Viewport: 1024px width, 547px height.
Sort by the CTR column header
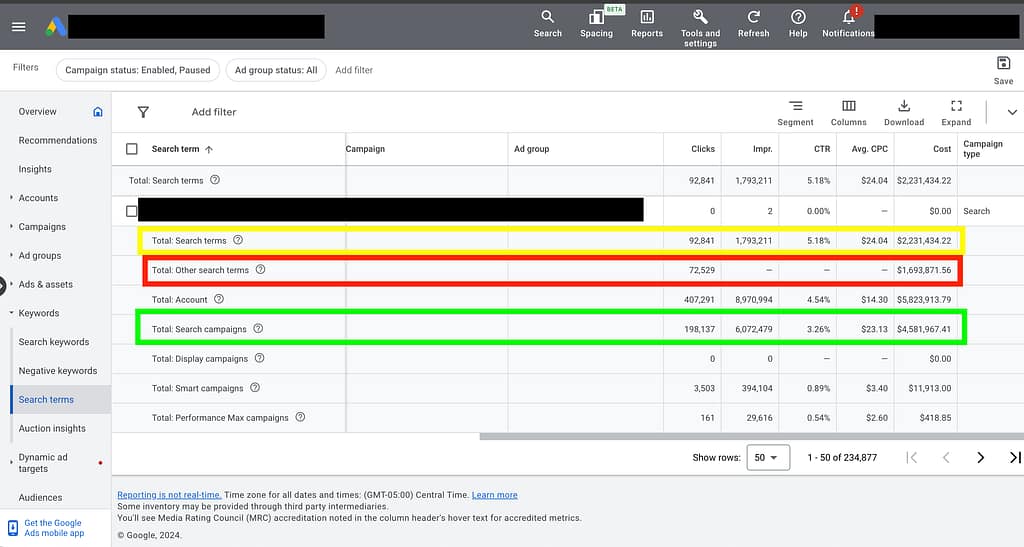pos(822,149)
